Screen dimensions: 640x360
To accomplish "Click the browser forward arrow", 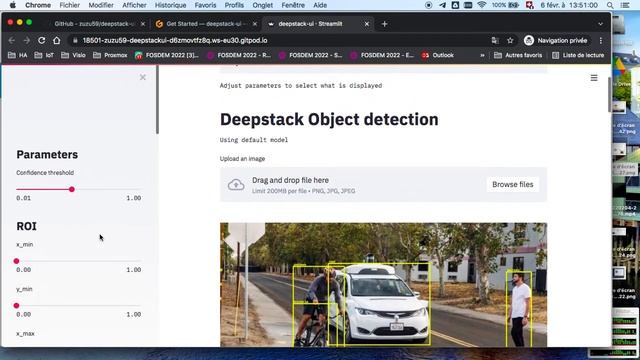I will click(27, 40).
